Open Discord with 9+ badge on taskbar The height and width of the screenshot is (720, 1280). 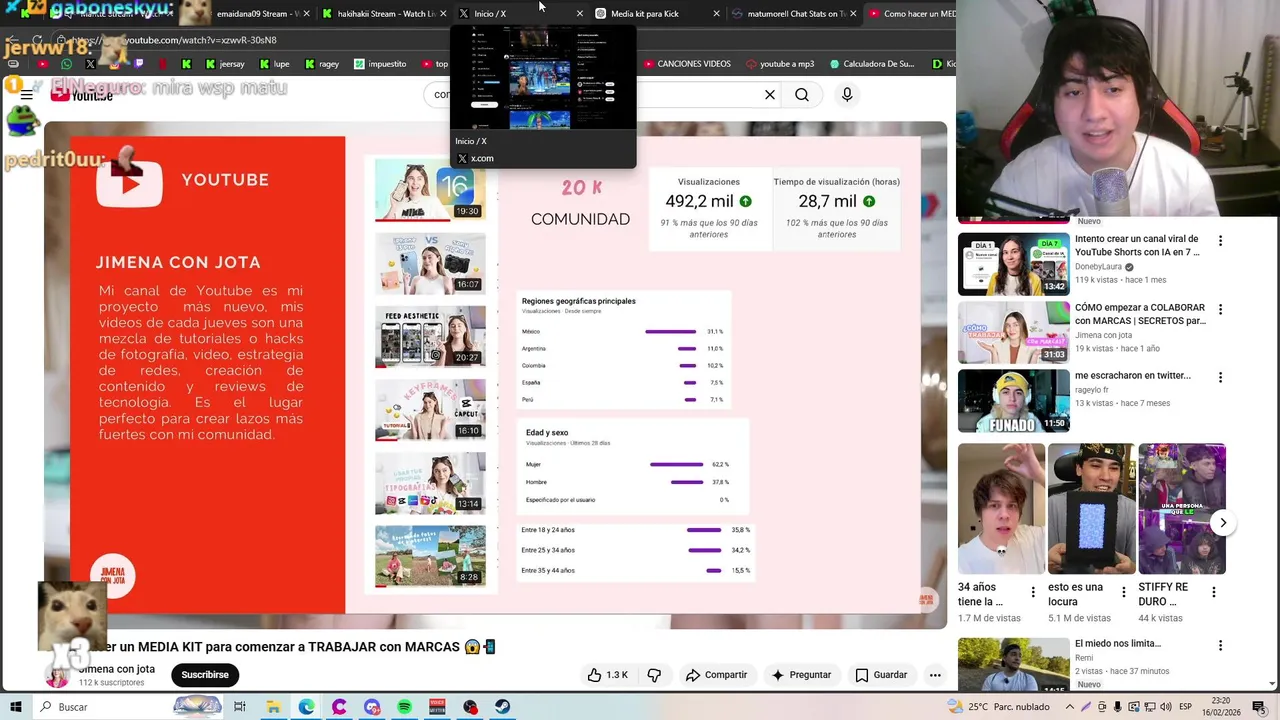point(372,707)
